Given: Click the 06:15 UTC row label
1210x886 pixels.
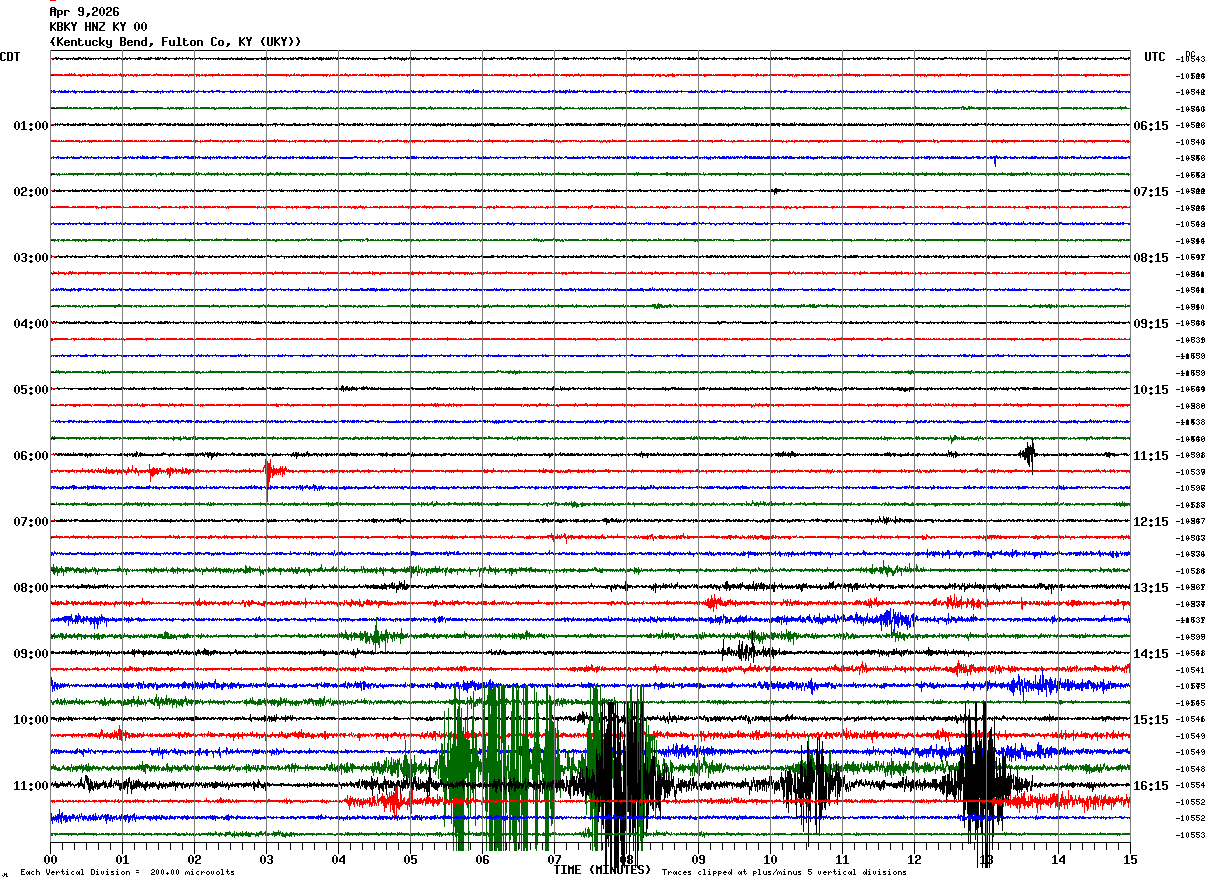Looking at the screenshot, I should coord(1151,126).
